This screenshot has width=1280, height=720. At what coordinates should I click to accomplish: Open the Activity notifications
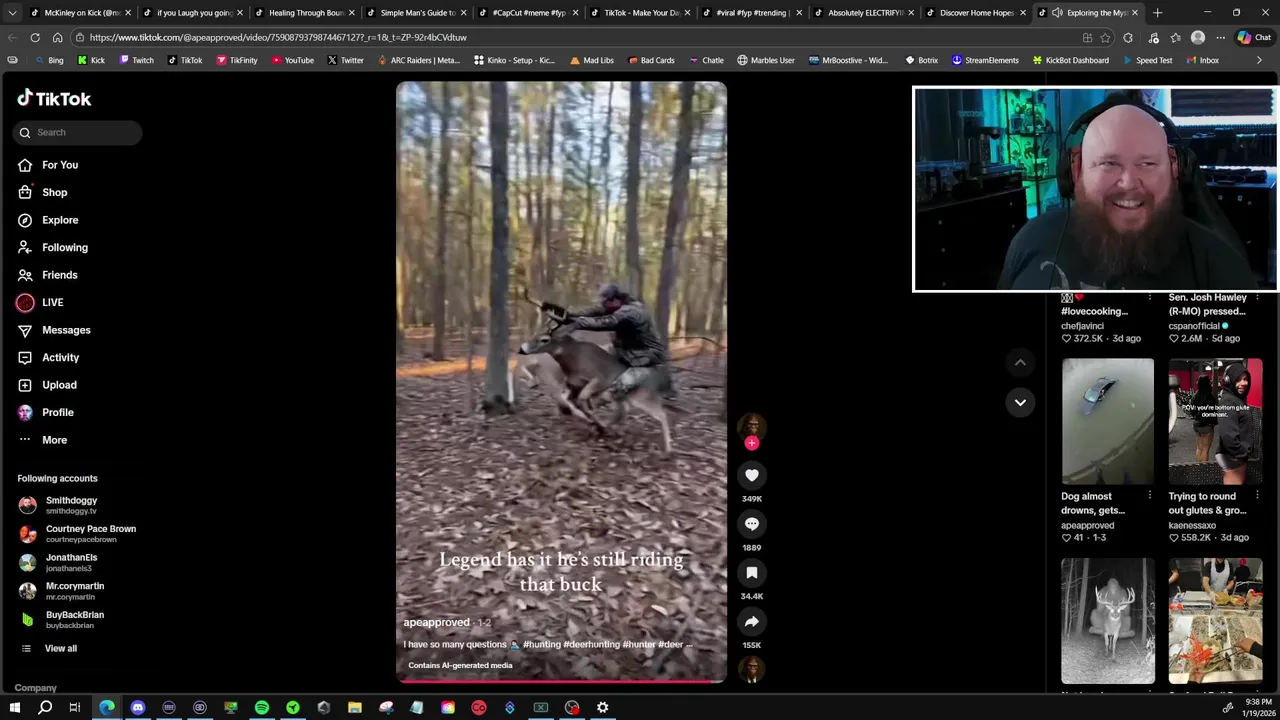pyautogui.click(x=48, y=357)
